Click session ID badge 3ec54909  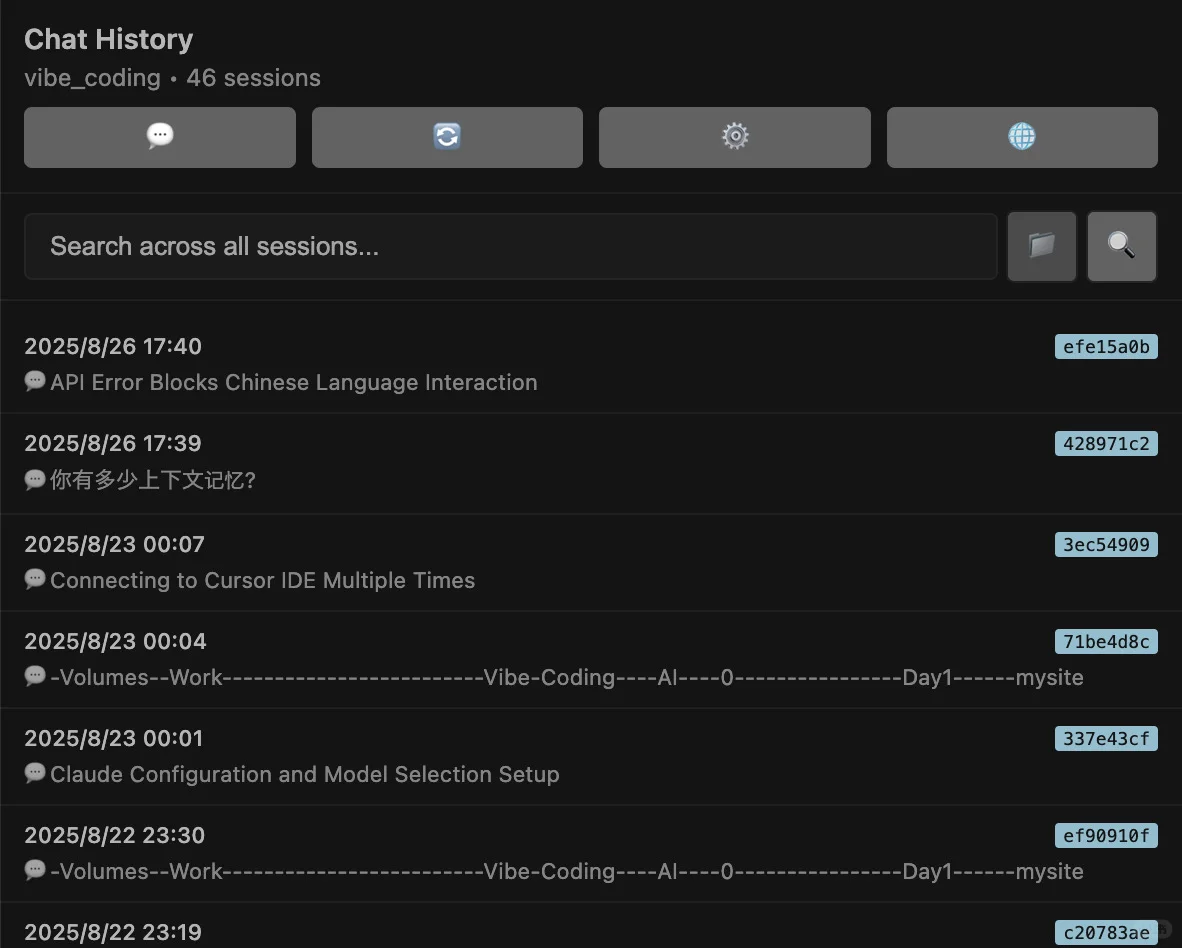pyautogui.click(x=1106, y=544)
